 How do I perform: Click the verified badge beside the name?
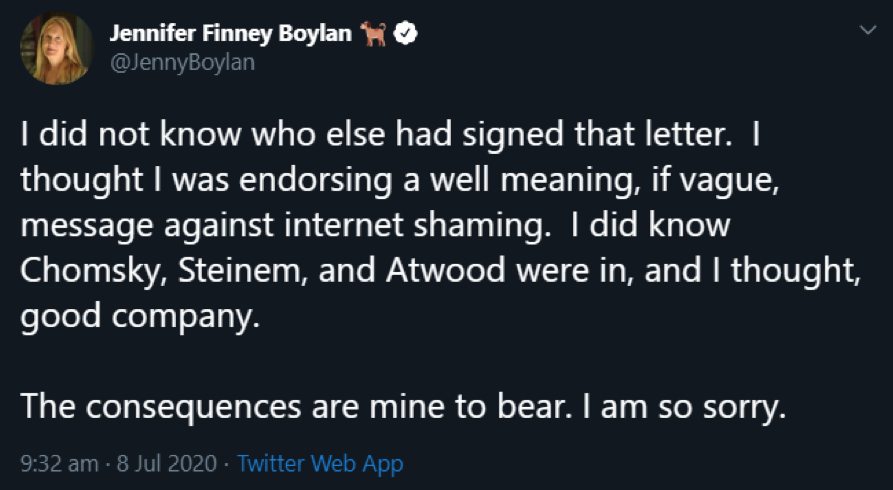[406, 34]
